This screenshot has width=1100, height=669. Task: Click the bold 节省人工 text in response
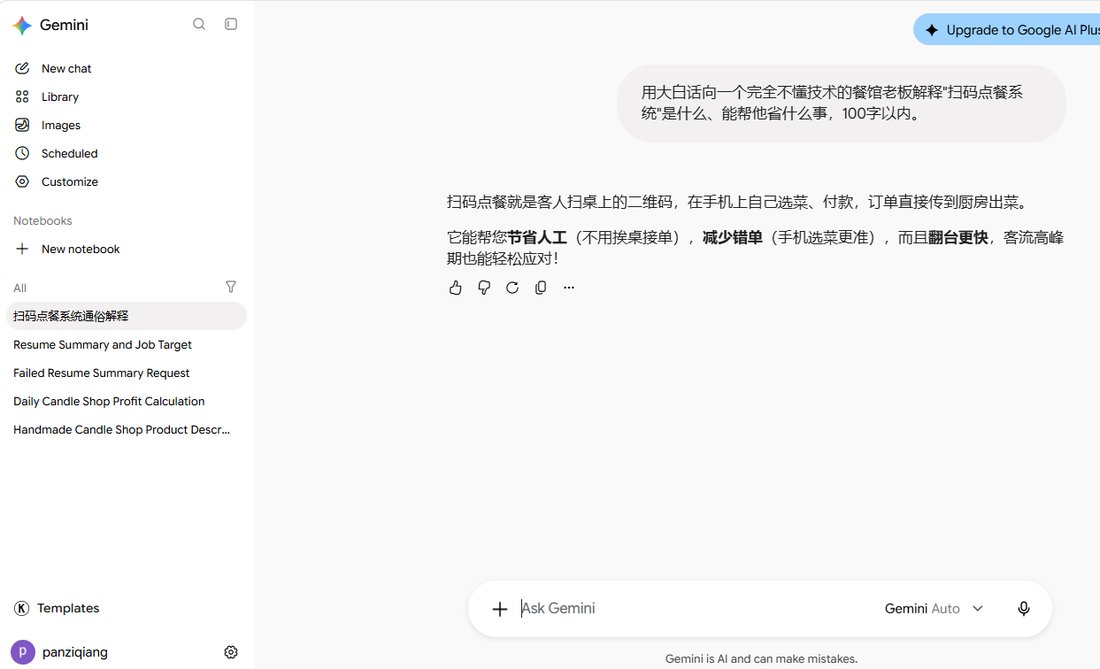click(537, 238)
